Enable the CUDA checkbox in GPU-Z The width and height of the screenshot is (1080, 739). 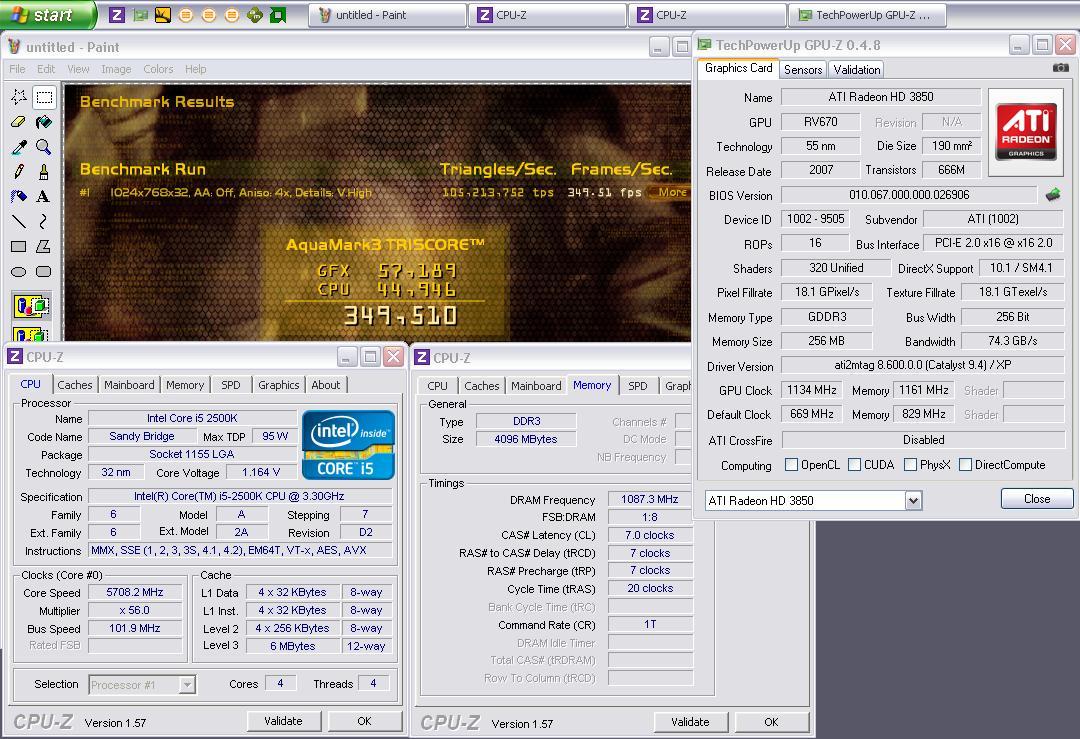(855, 465)
